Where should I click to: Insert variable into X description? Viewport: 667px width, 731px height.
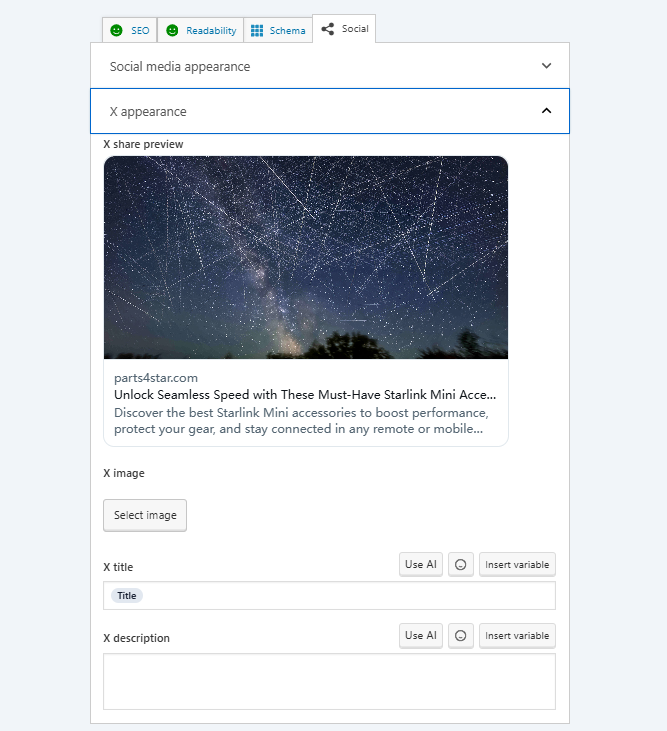click(517, 636)
